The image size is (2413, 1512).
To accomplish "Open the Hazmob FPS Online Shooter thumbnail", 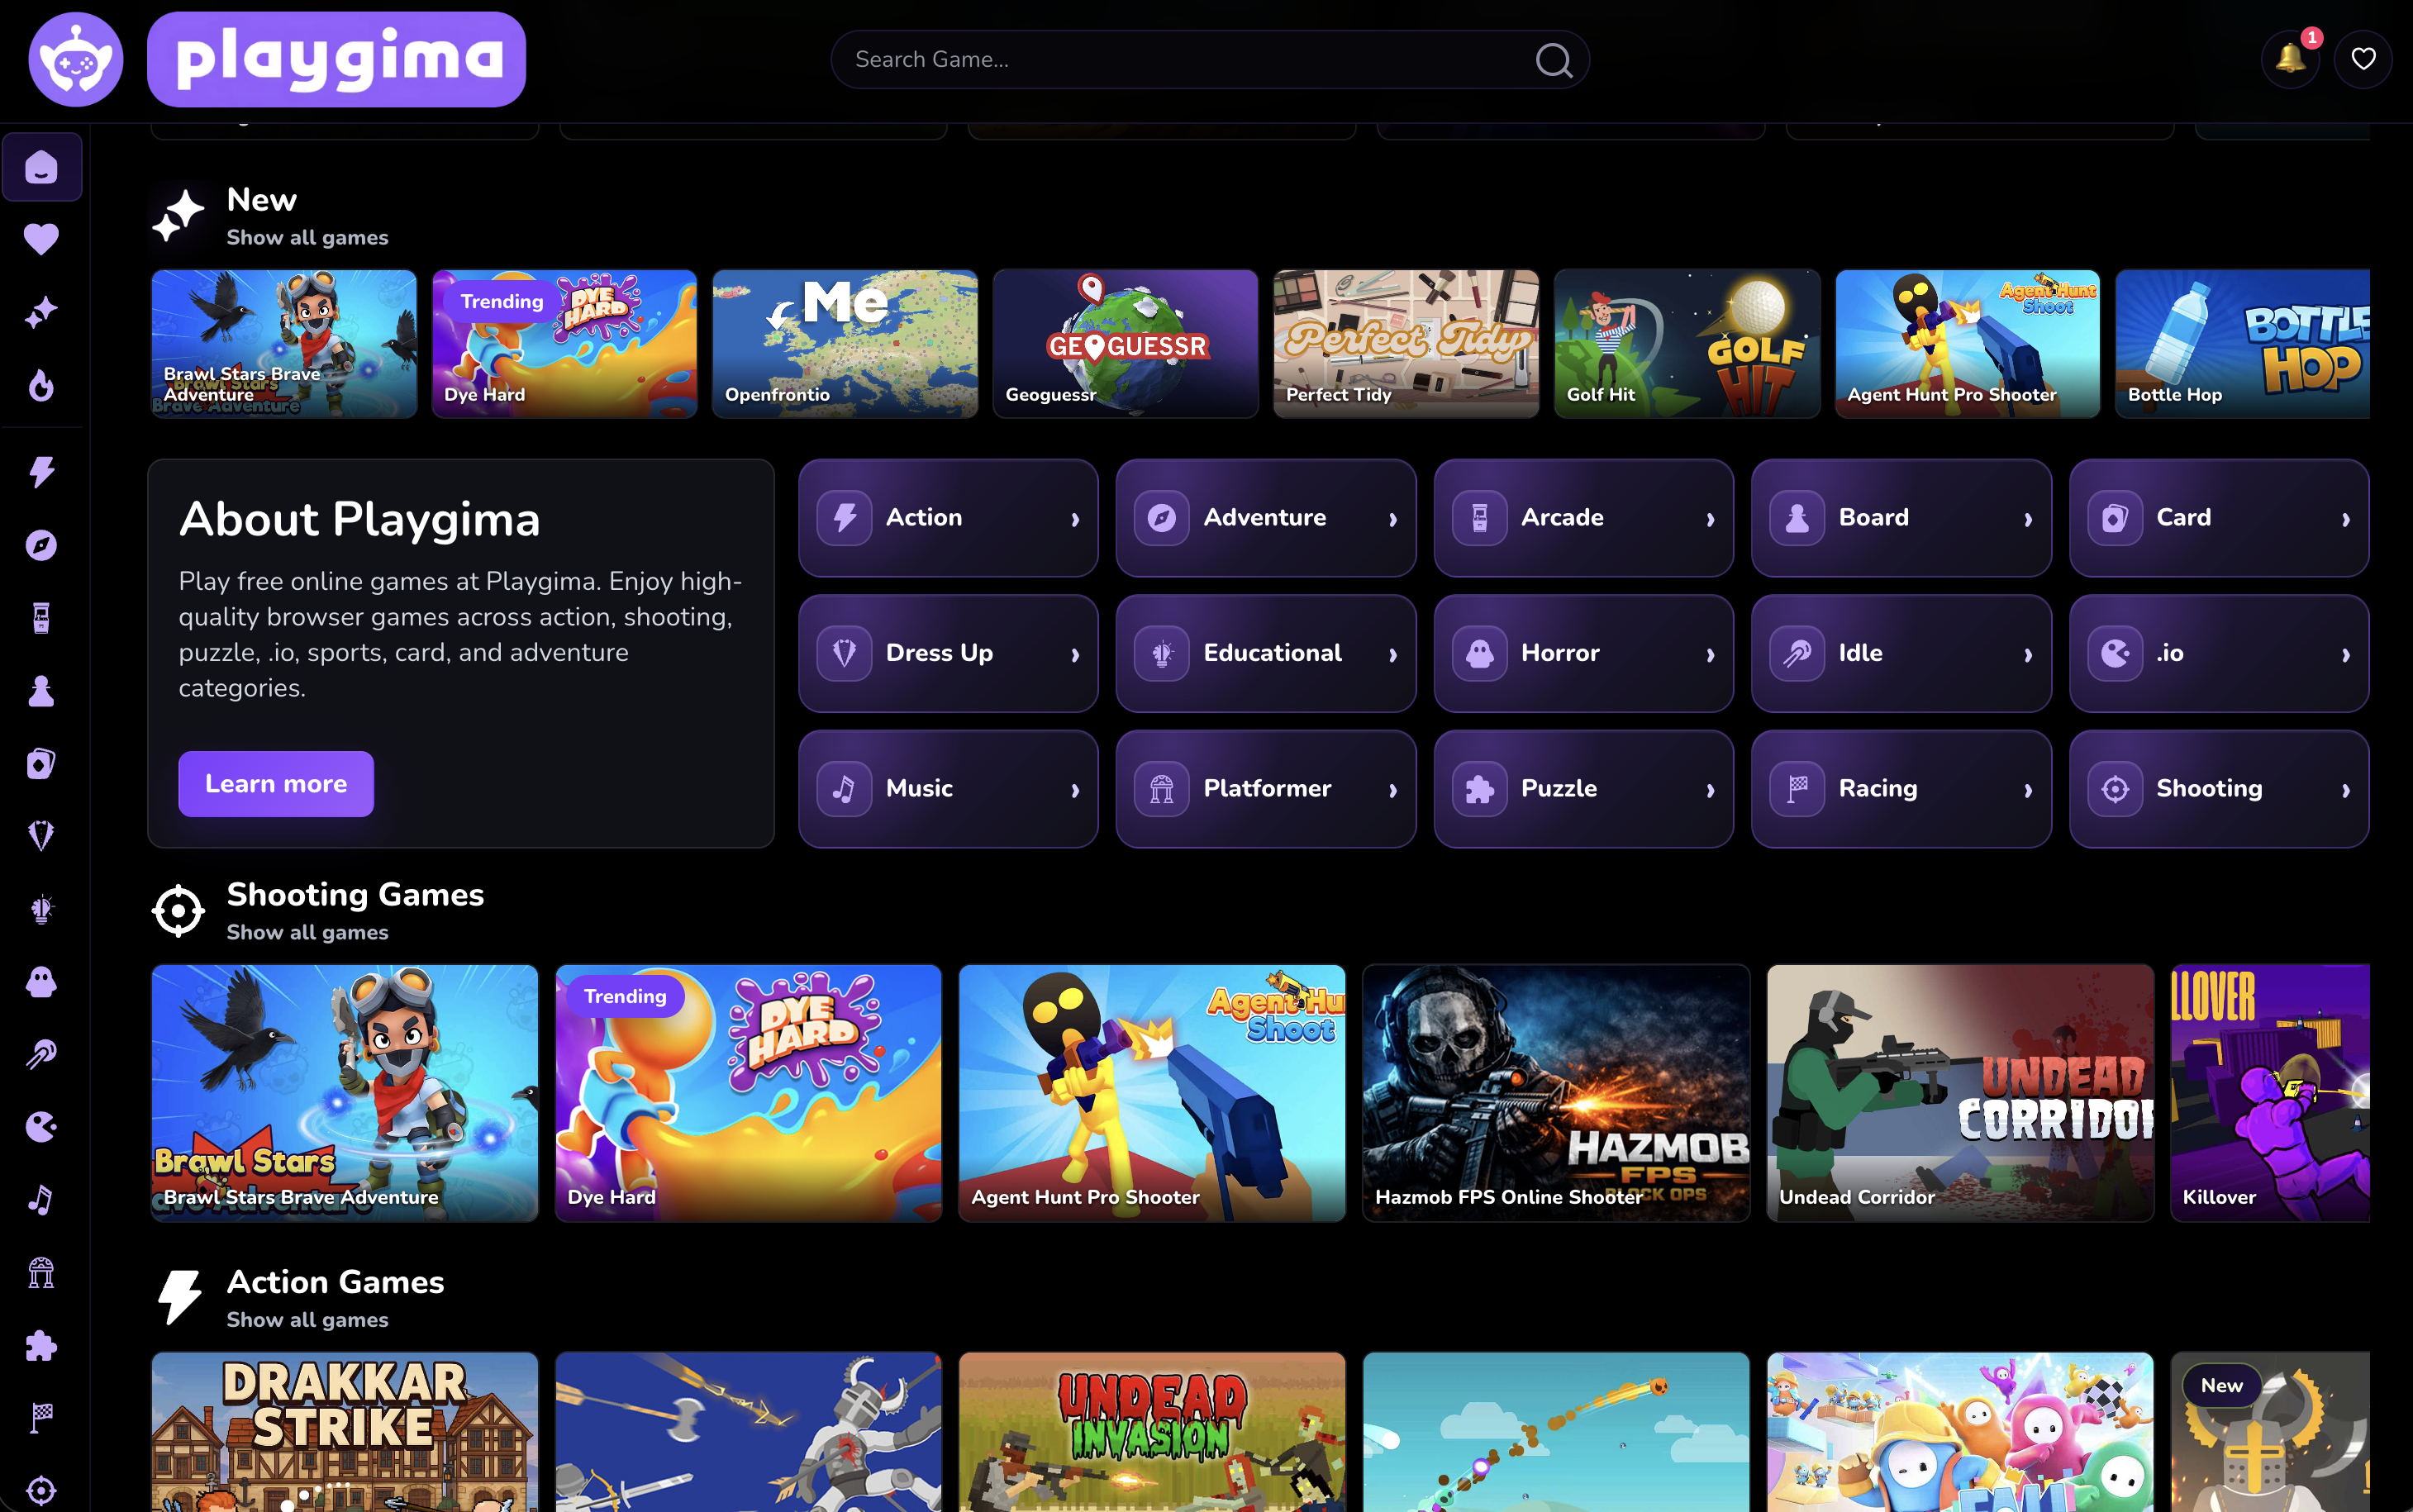I will pyautogui.click(x=1556, y=1092).
